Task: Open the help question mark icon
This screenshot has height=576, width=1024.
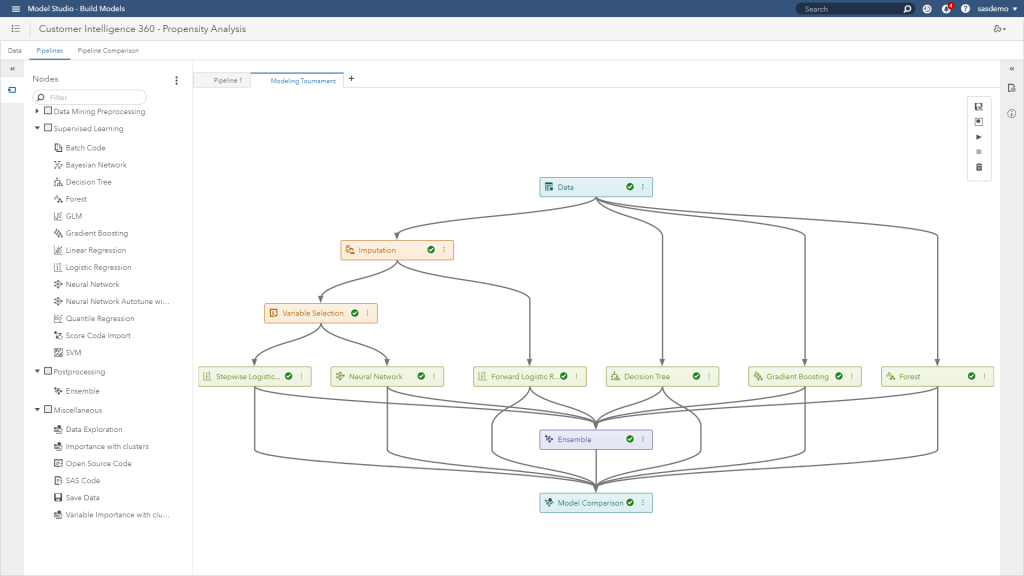Action: click(965, 9)
